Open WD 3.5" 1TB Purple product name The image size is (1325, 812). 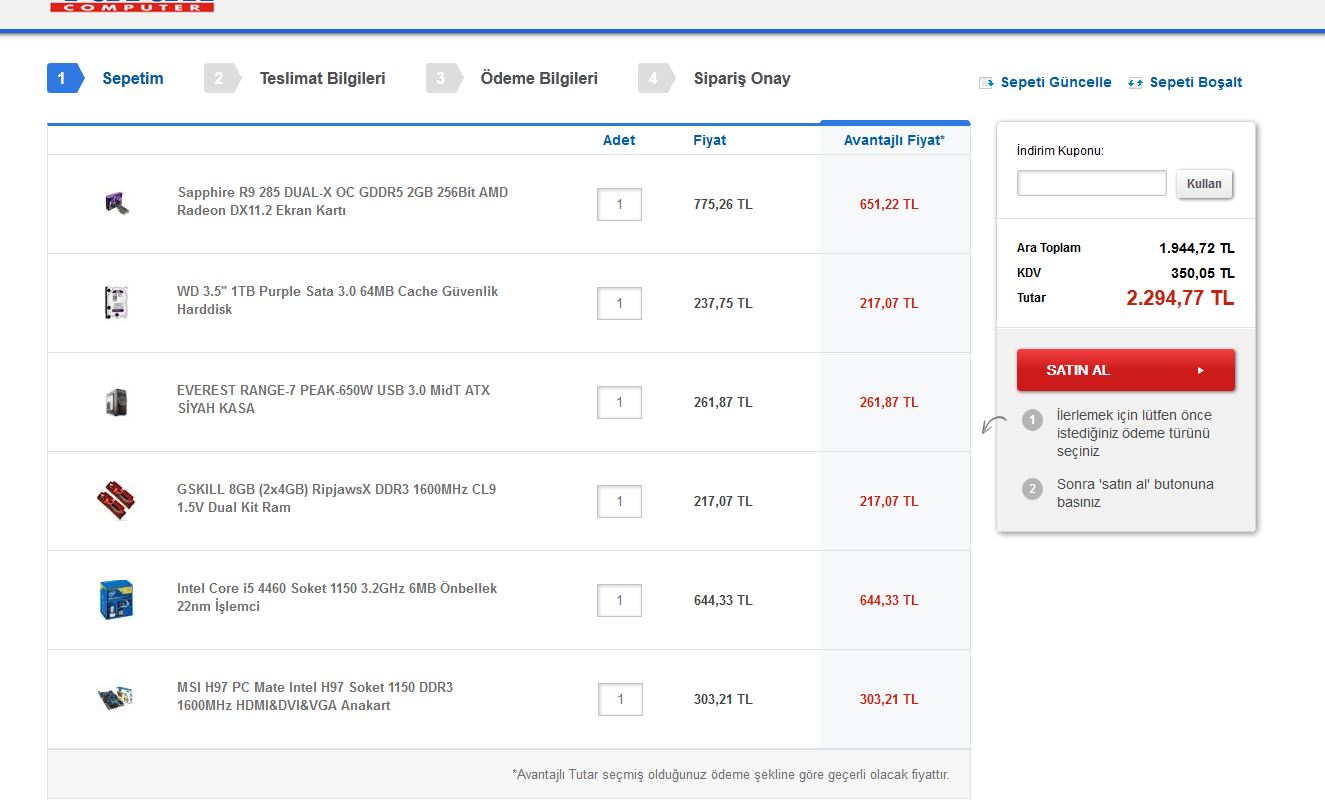[x=337, y=300]
